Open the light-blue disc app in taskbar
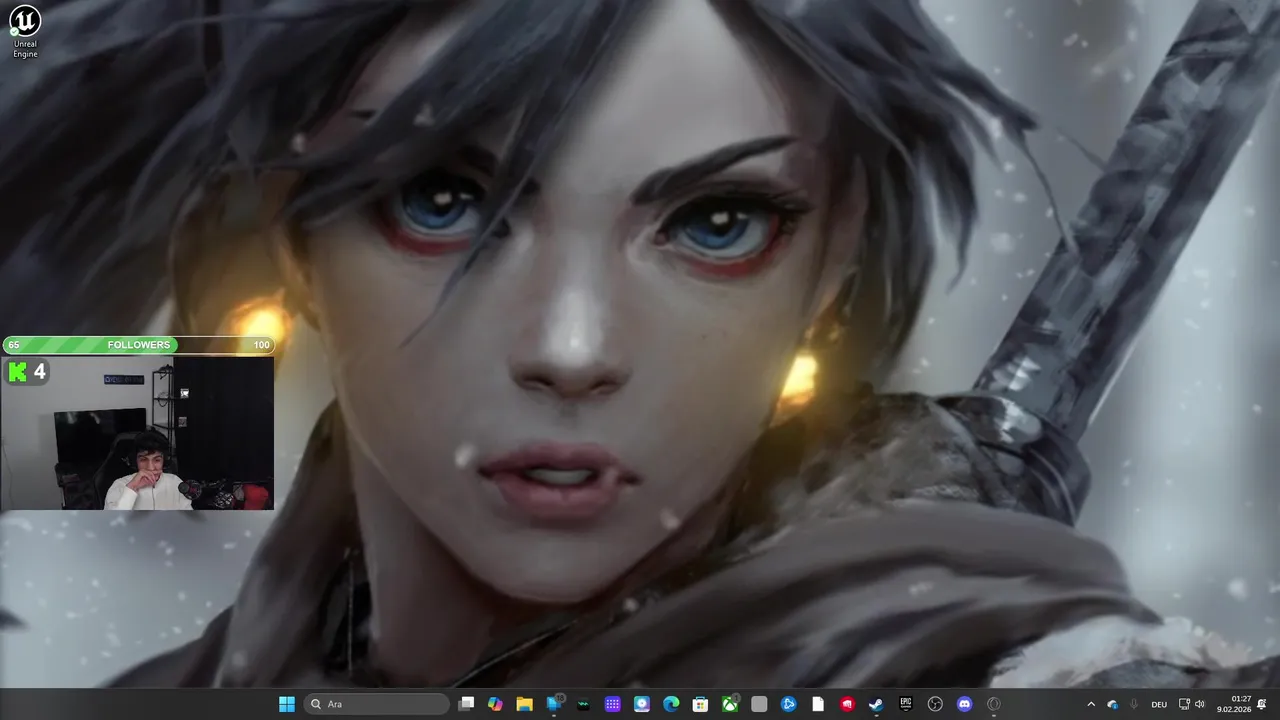1280x720 pixels. click(x=642, y=704)
